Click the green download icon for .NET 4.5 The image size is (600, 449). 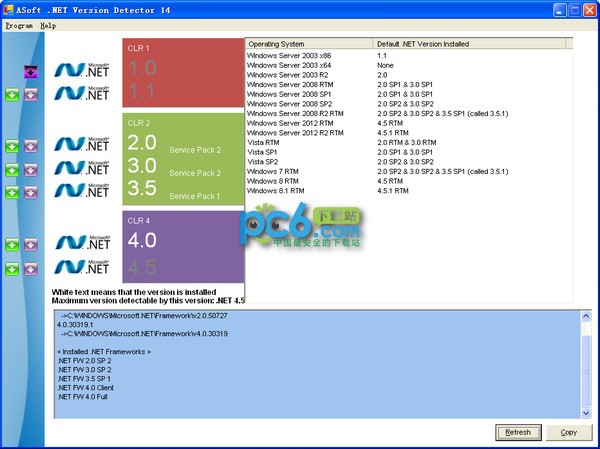click(x=12, y=269)
